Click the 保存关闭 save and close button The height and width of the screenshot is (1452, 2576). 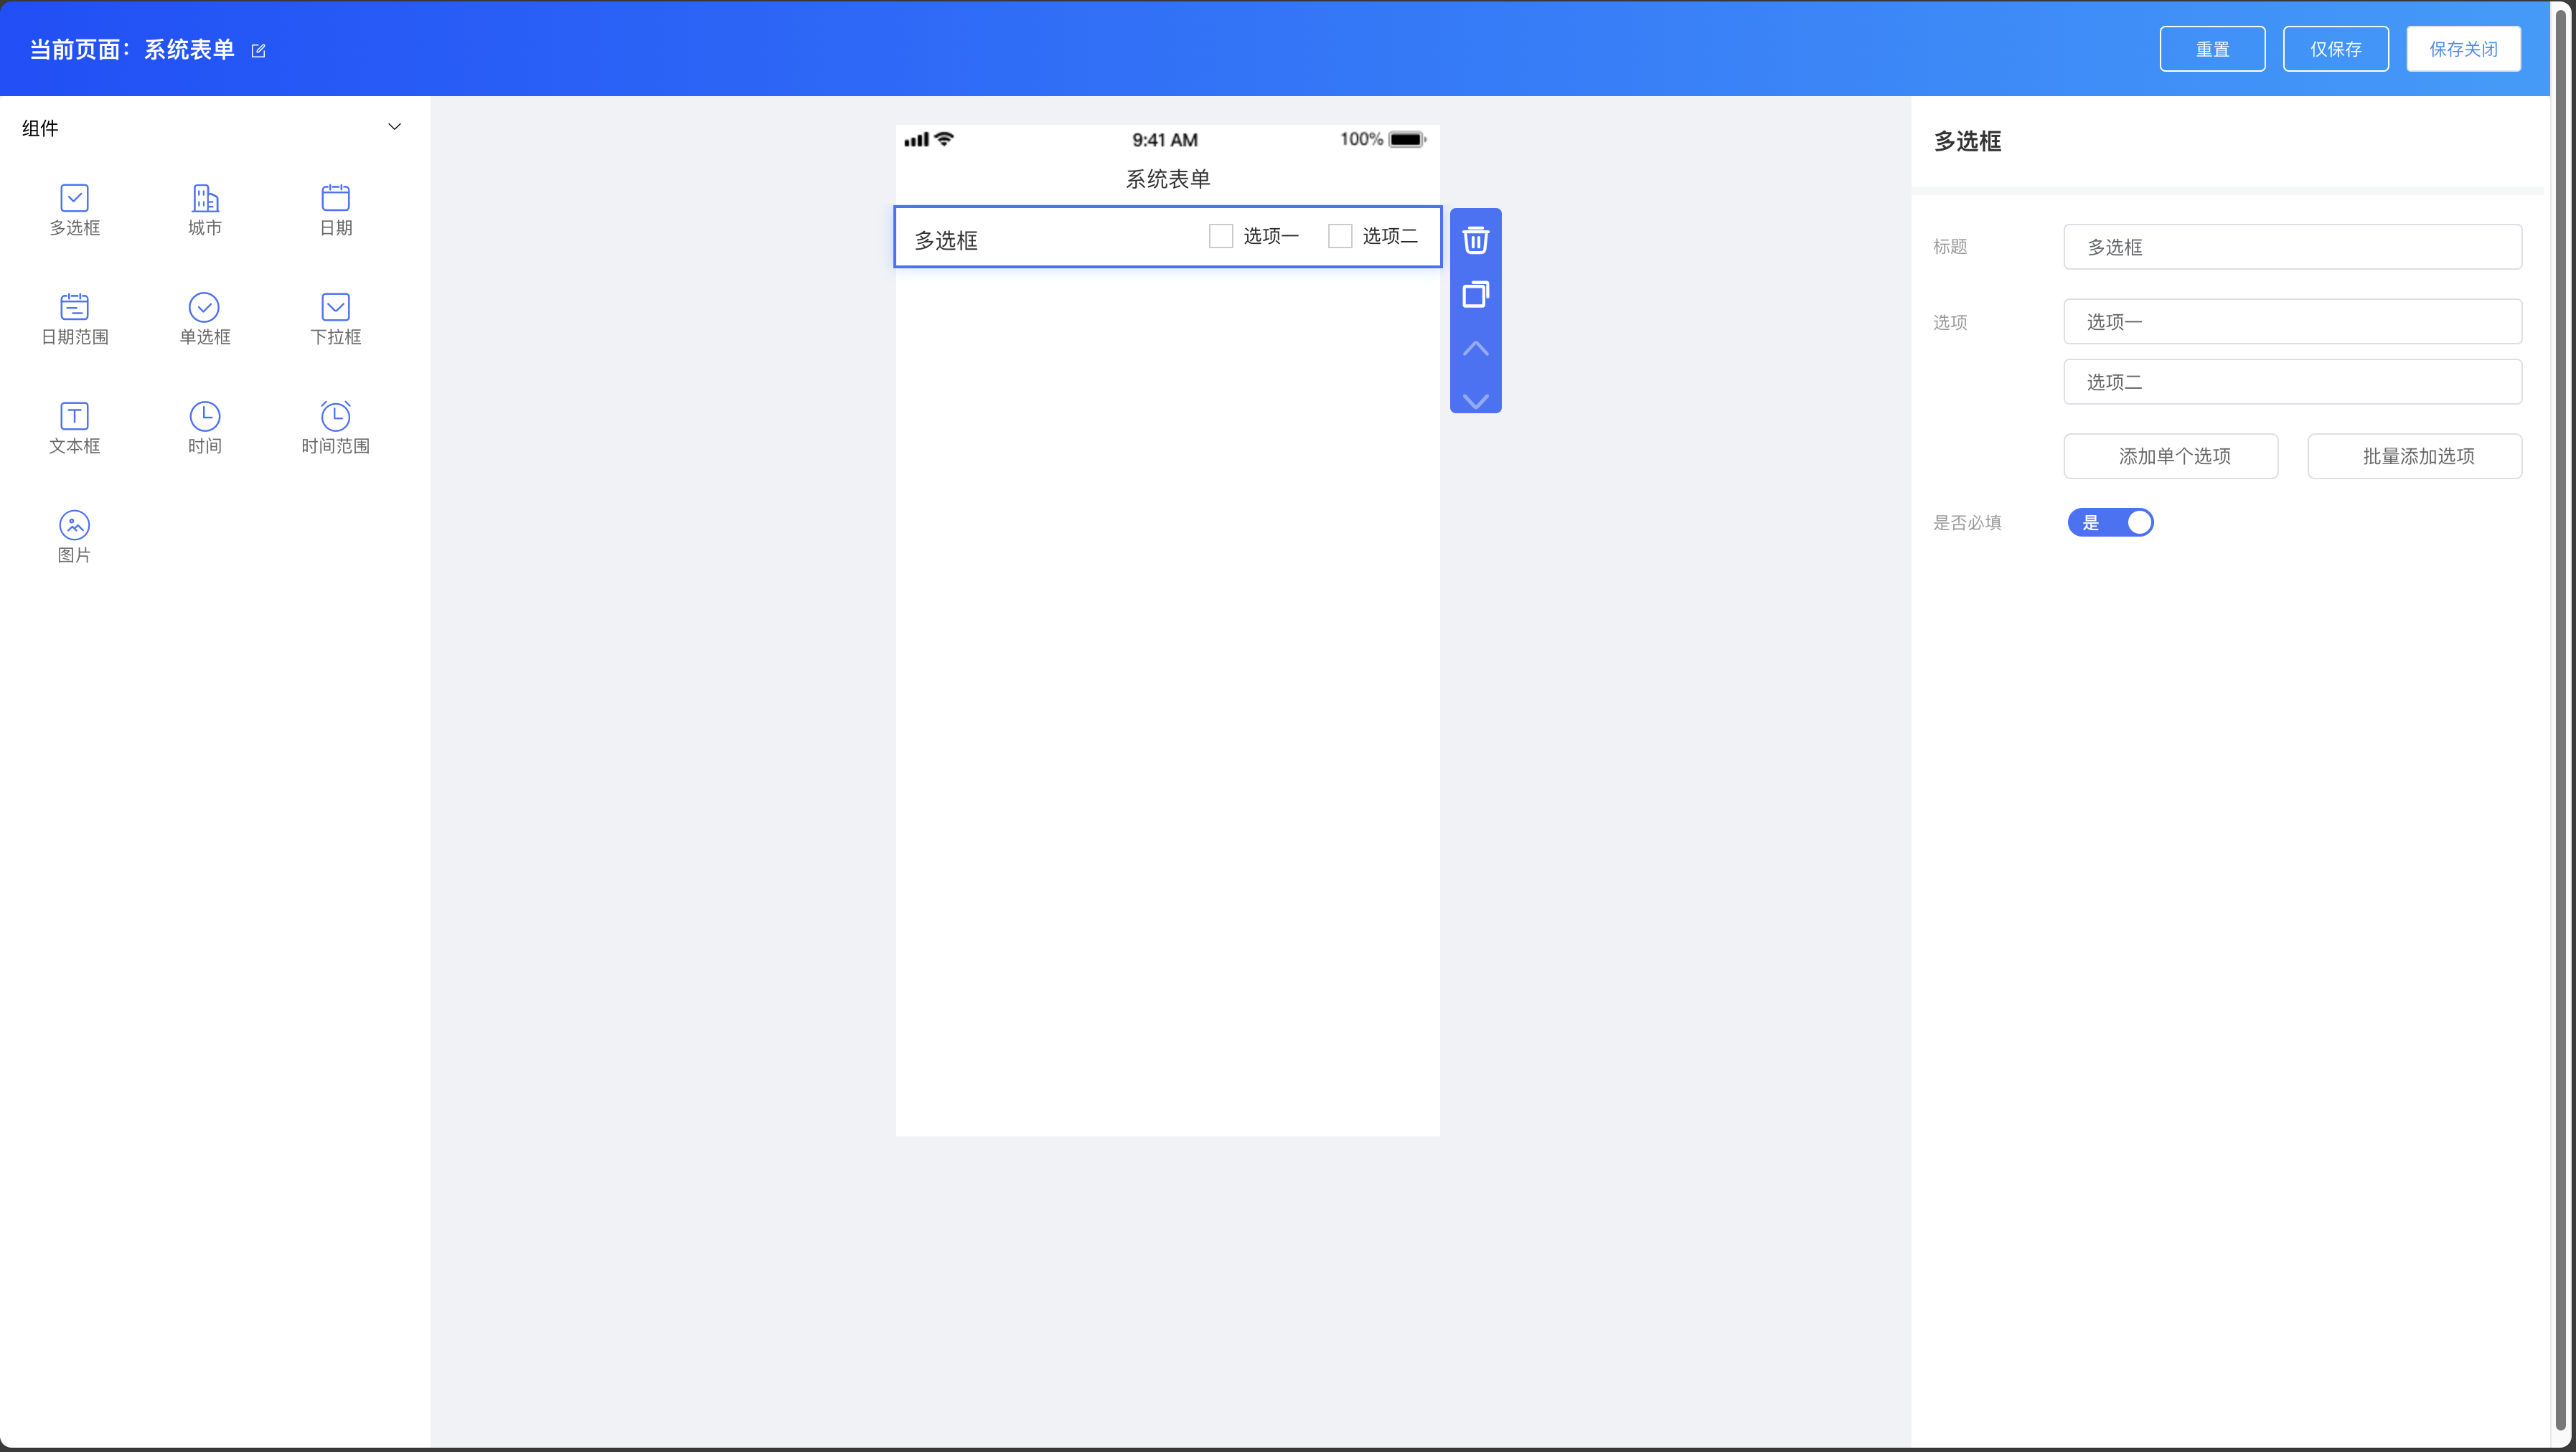coord(2463,49)
